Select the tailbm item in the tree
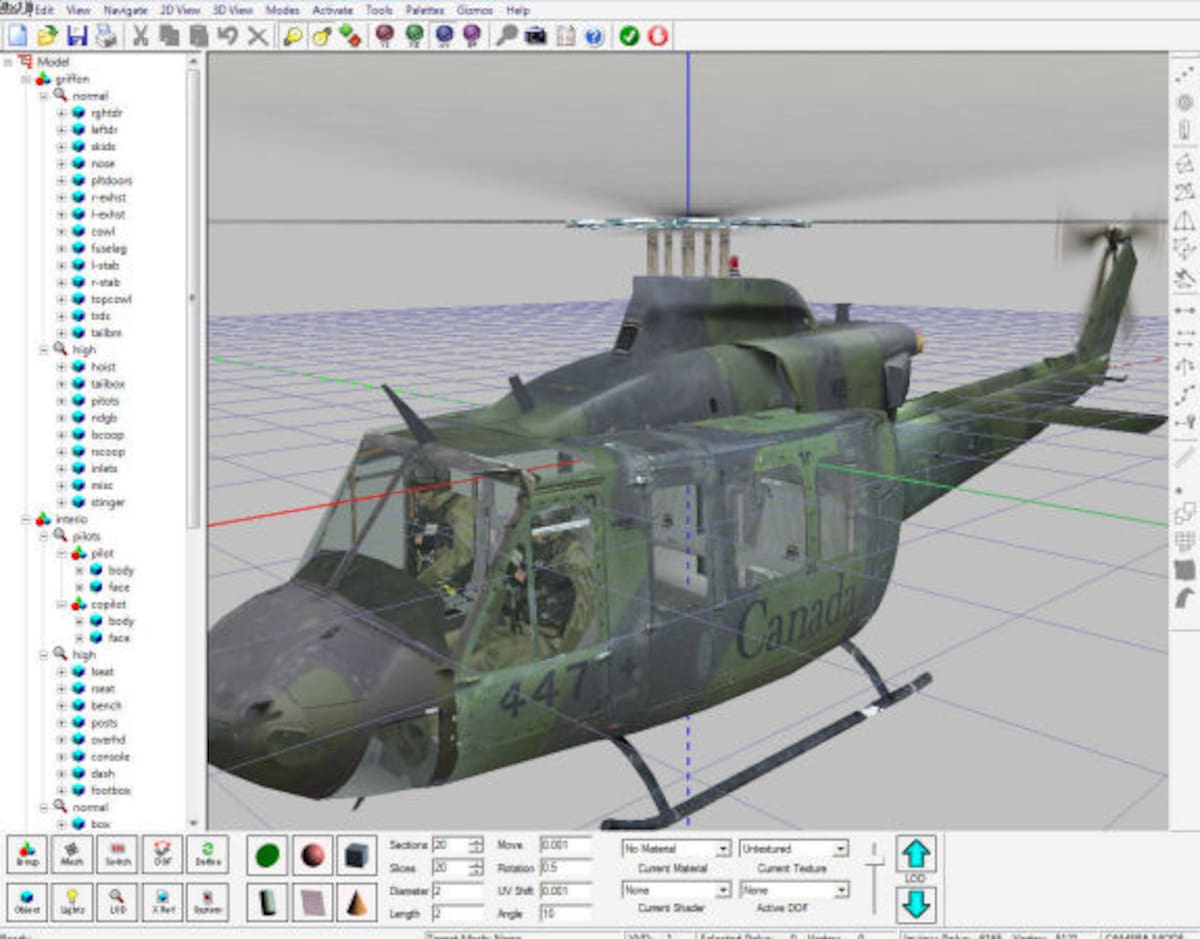Viewport: 1200px width, 939px height. point(106,333)
